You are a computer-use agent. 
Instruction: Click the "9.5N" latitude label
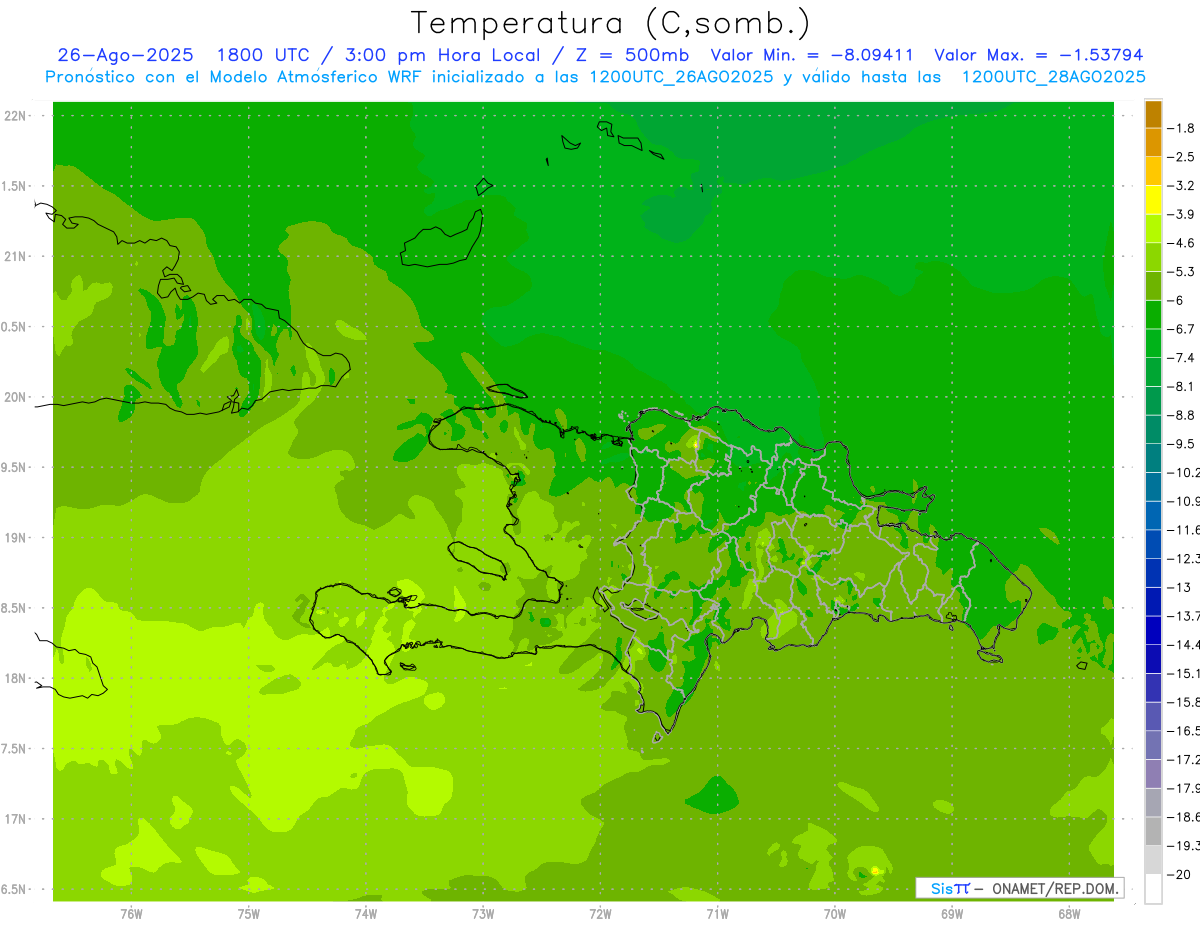[15, 467]
